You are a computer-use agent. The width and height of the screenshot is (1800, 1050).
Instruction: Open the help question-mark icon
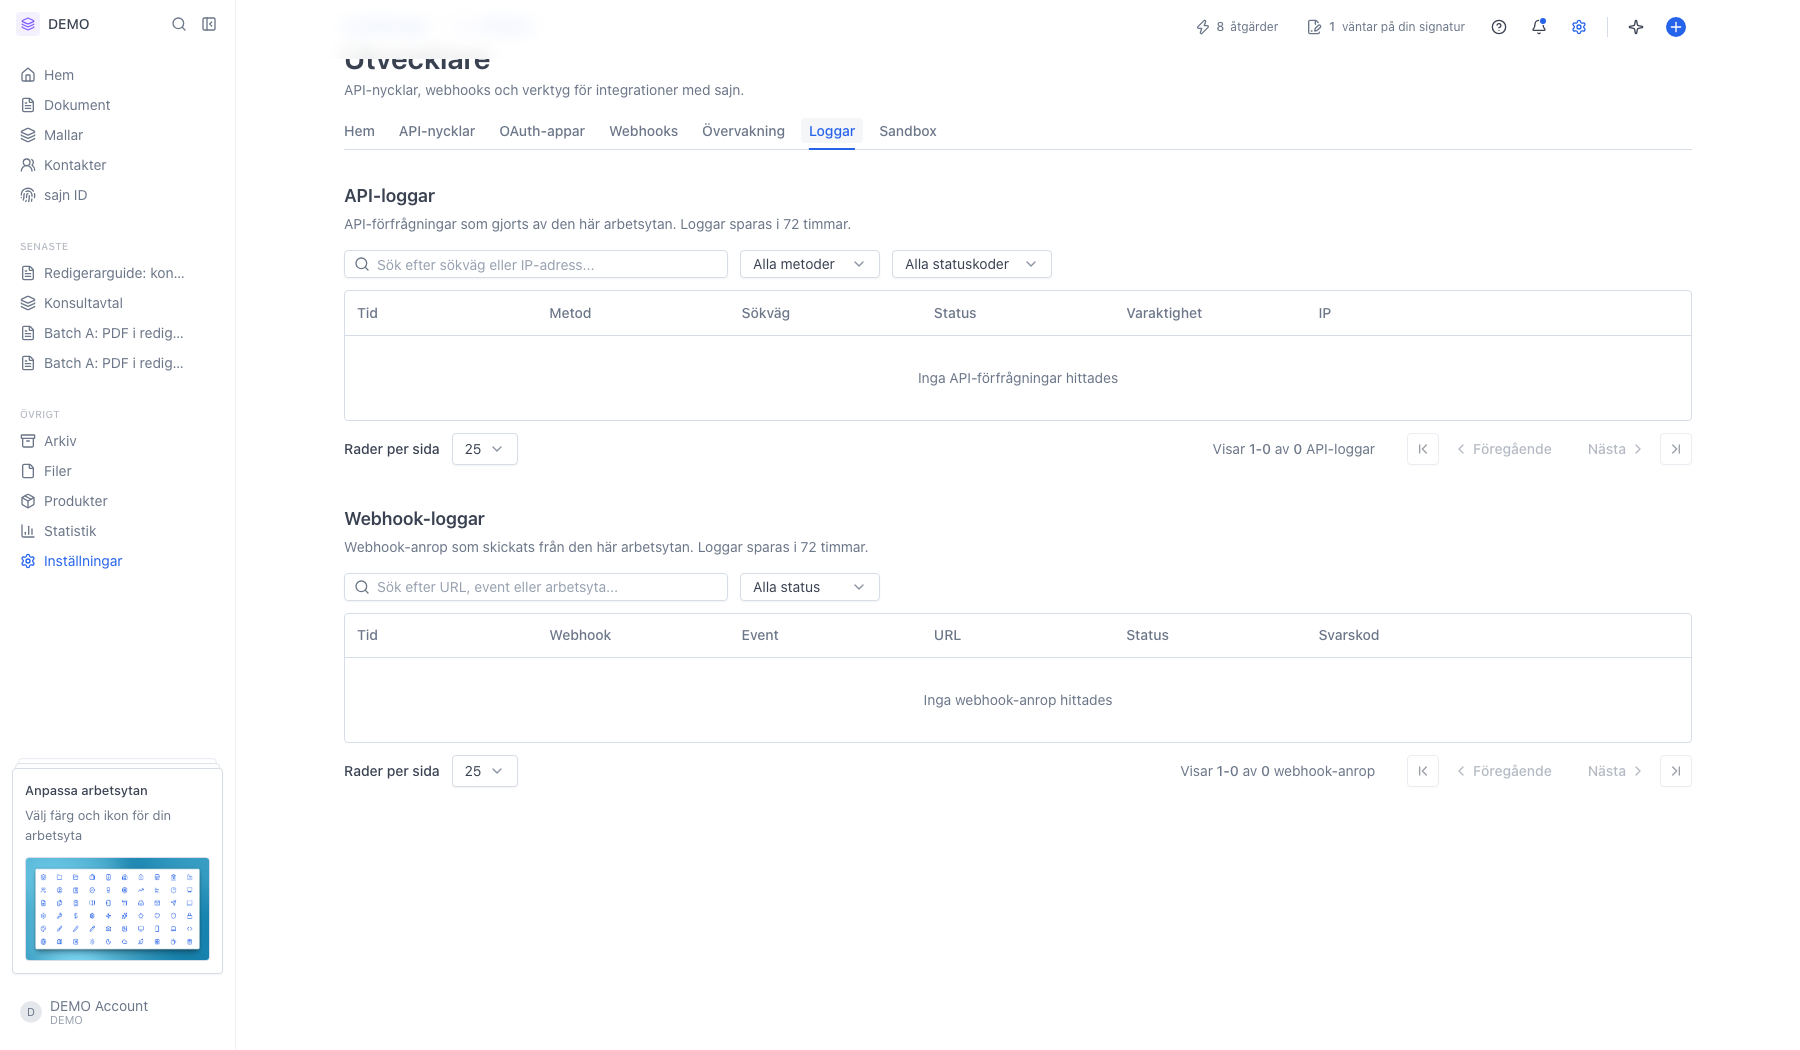1499,27
